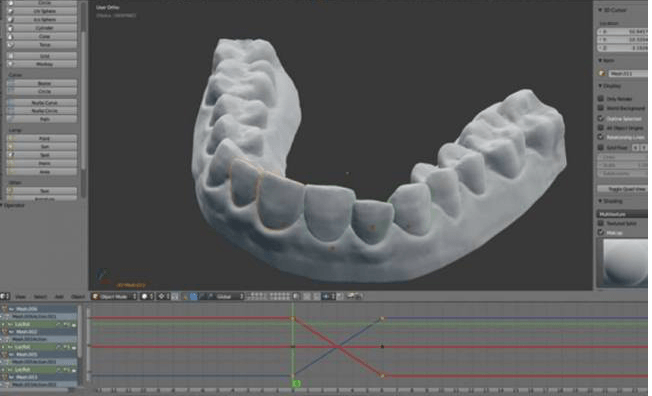
Task: Open the Object Mode dropdown
Action: [x=114, y=296]
